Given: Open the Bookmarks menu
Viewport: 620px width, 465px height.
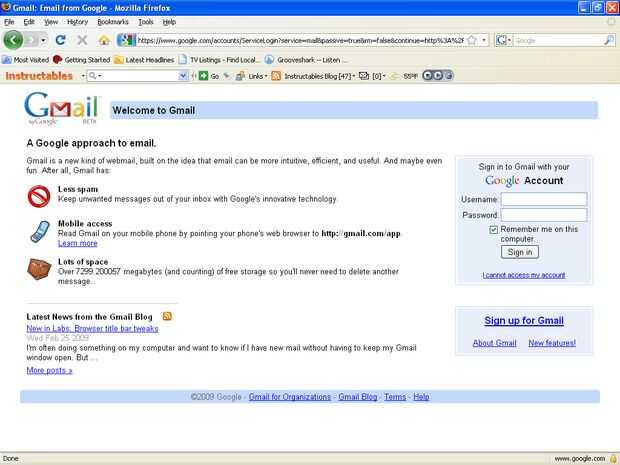Looking at the screenshot, I should tap(113, 22).
